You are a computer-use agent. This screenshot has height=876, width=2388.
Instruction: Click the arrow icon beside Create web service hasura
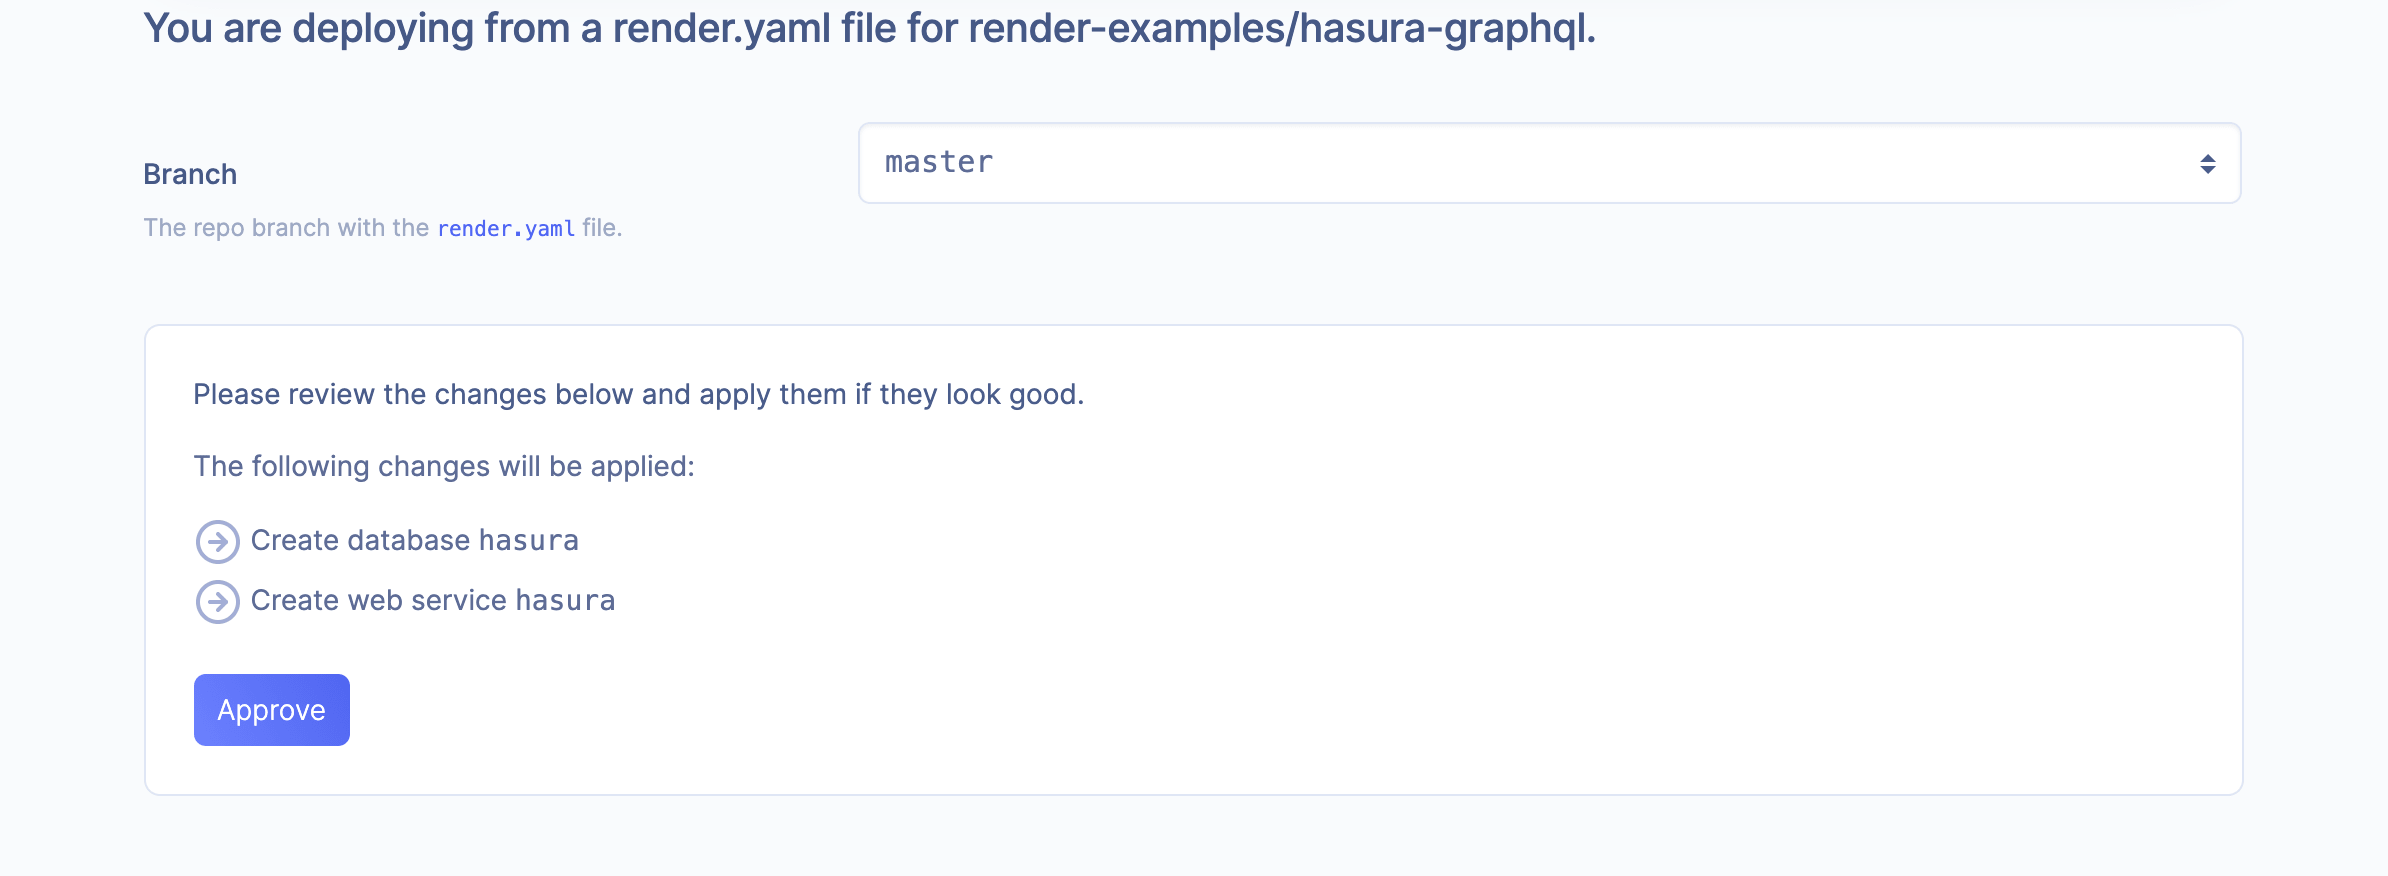click(x=216, y=602)
